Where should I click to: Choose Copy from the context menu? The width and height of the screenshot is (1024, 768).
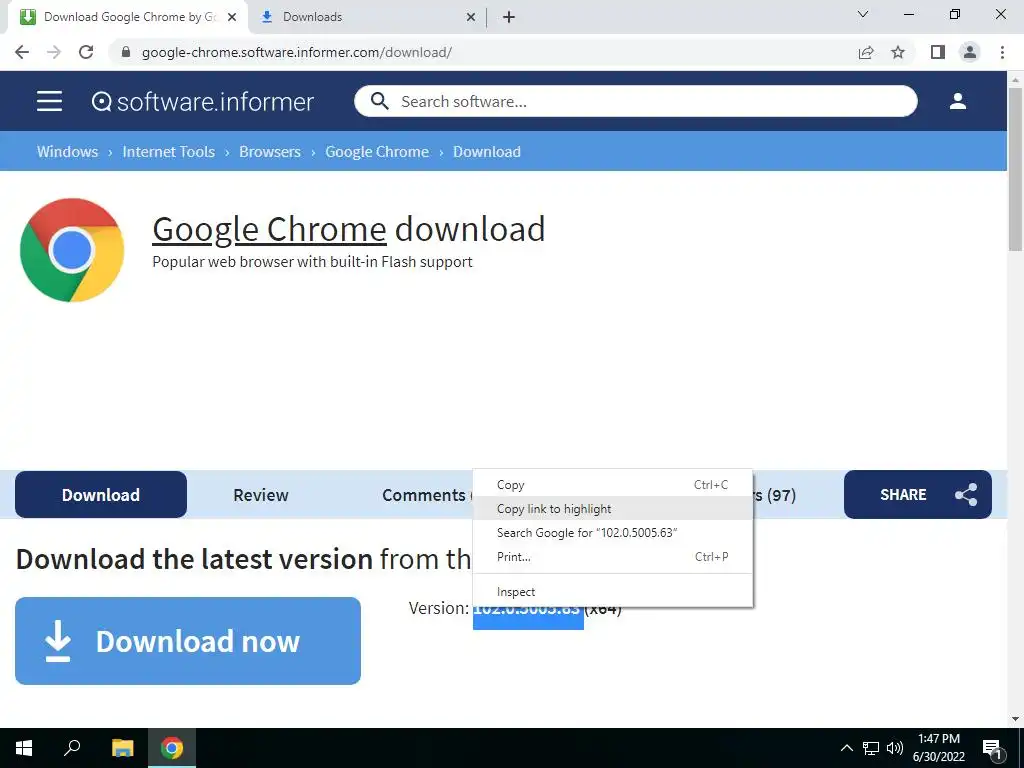[x=613, y=485]
